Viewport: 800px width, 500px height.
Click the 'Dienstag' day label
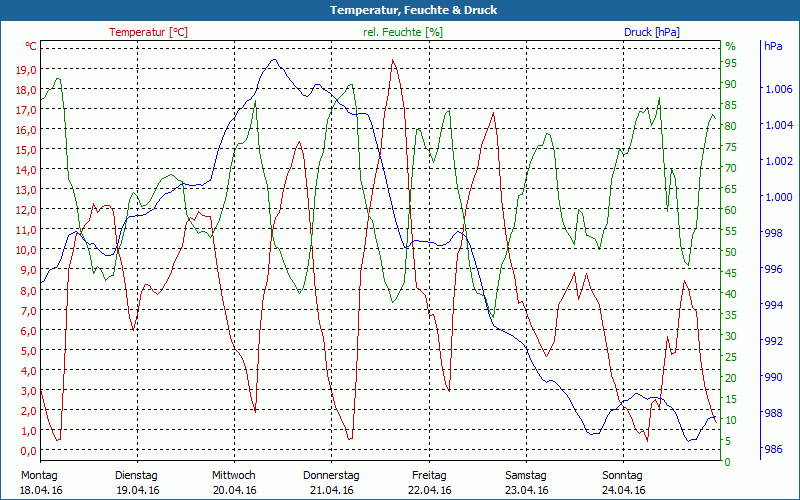136,475
